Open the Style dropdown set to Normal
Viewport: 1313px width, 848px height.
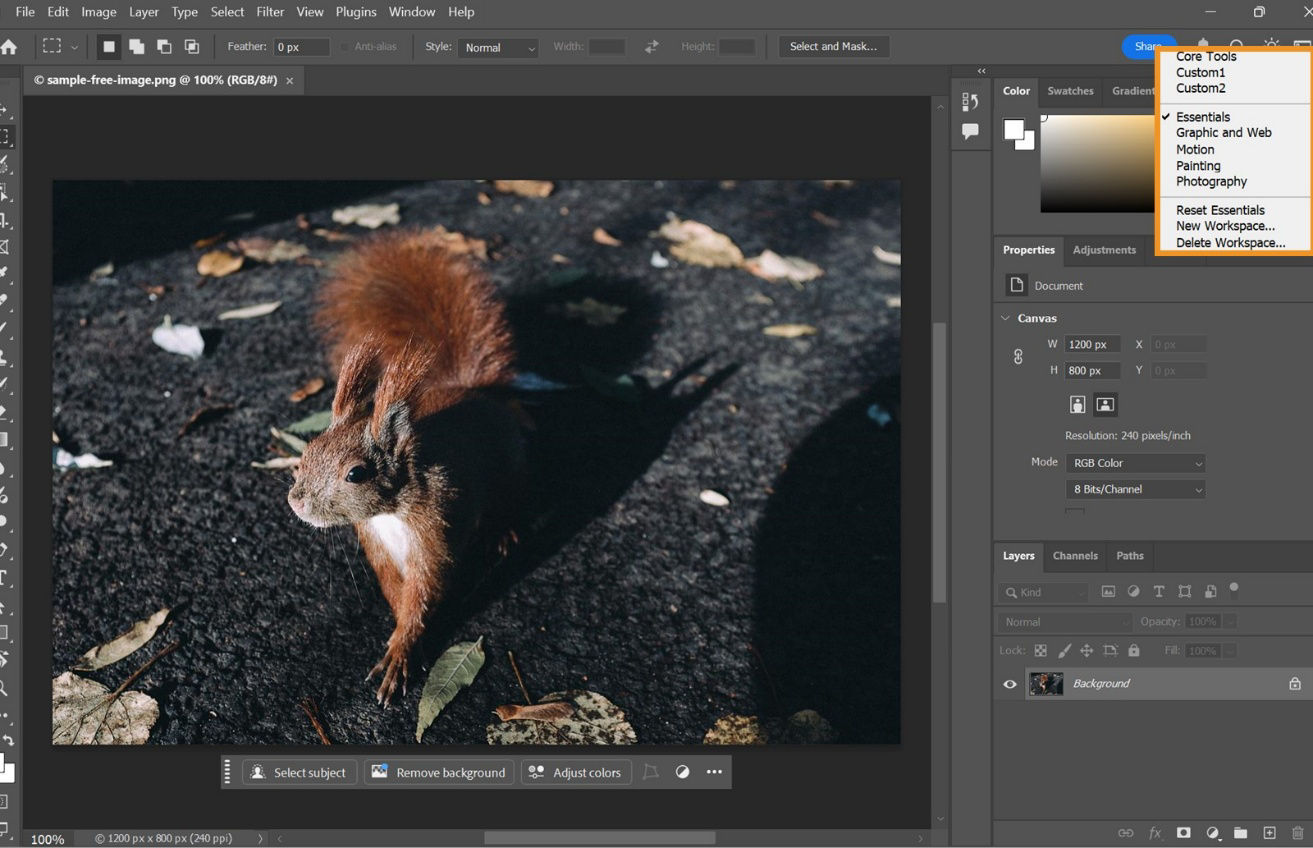click(x=499, y=47)
